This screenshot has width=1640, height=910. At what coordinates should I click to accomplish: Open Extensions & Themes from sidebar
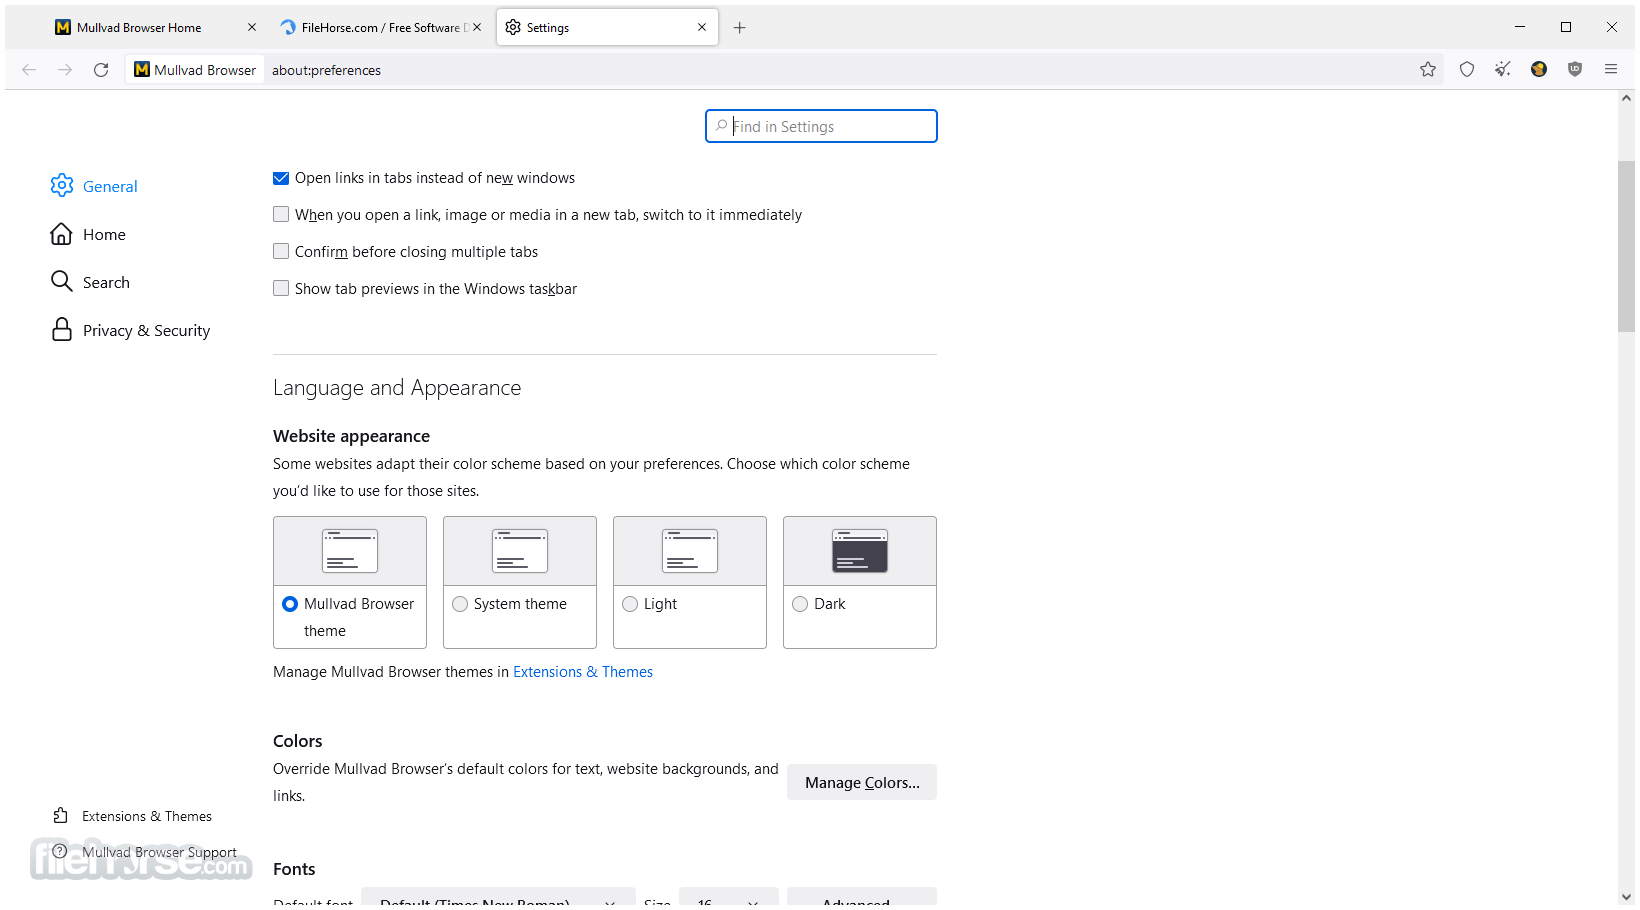tap(133, 816)
